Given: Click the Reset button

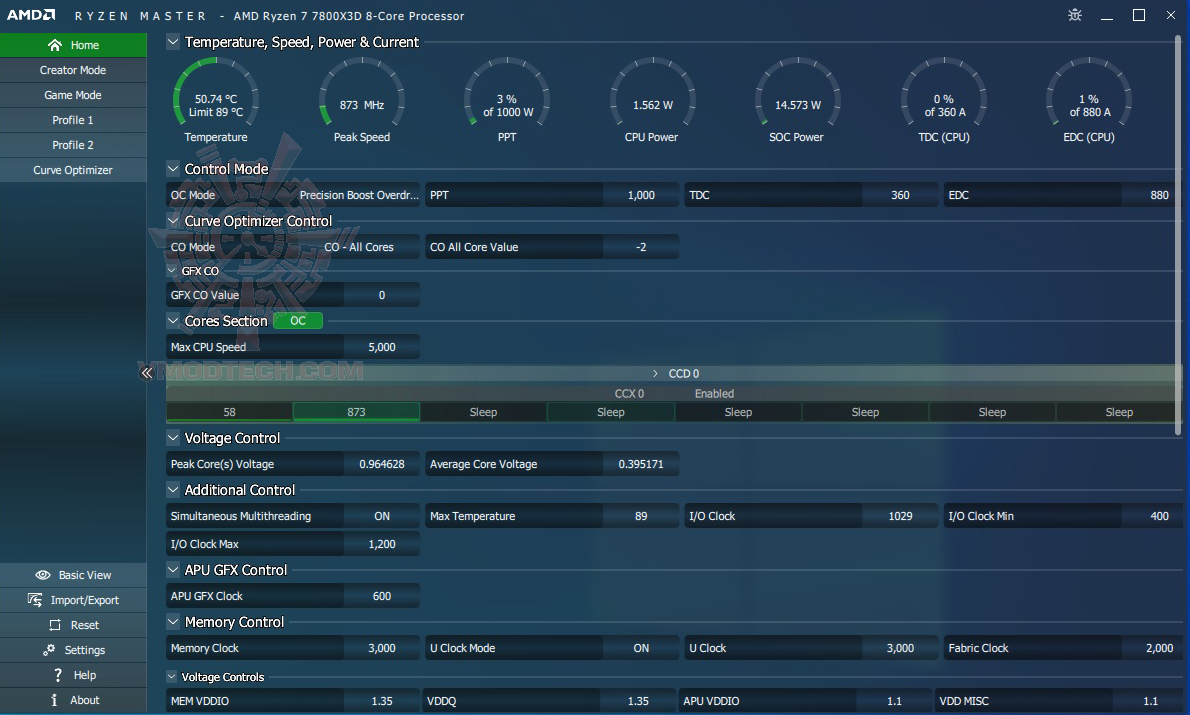Looking at the screenshot, I should point(74,625).
